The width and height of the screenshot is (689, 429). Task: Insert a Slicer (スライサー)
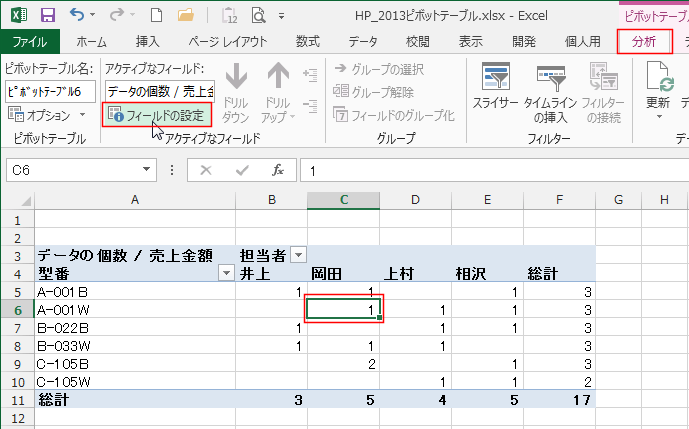click(495, 90)
